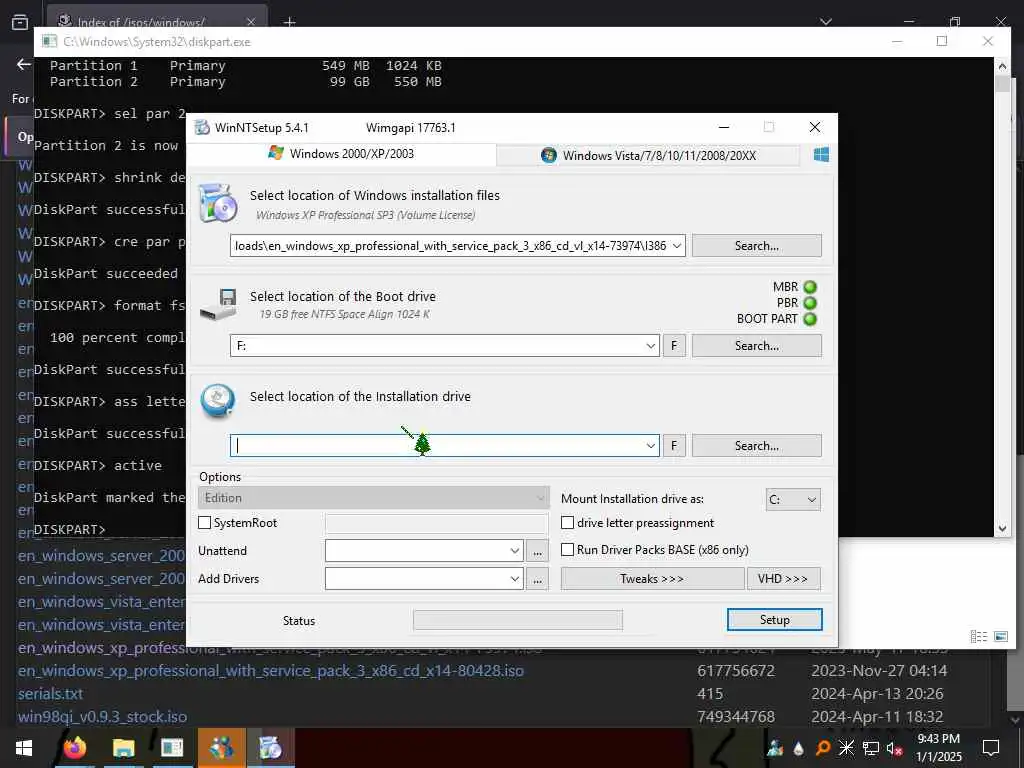Image resolution: width=1024 pixels, height=768 pixels.
Task: Click Search for the Installation drive
Action: point(757,445)
